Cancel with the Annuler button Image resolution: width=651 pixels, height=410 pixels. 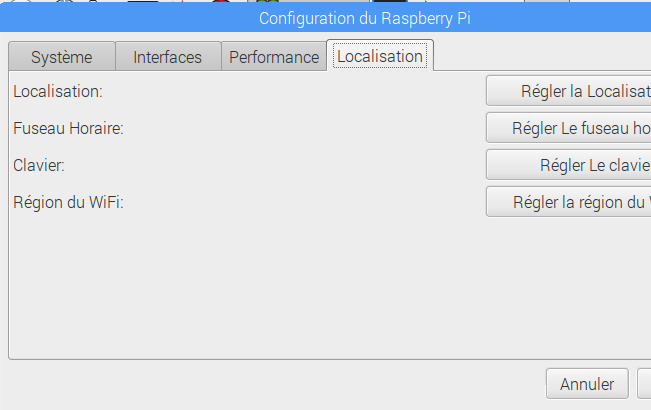tap(587, 384)
